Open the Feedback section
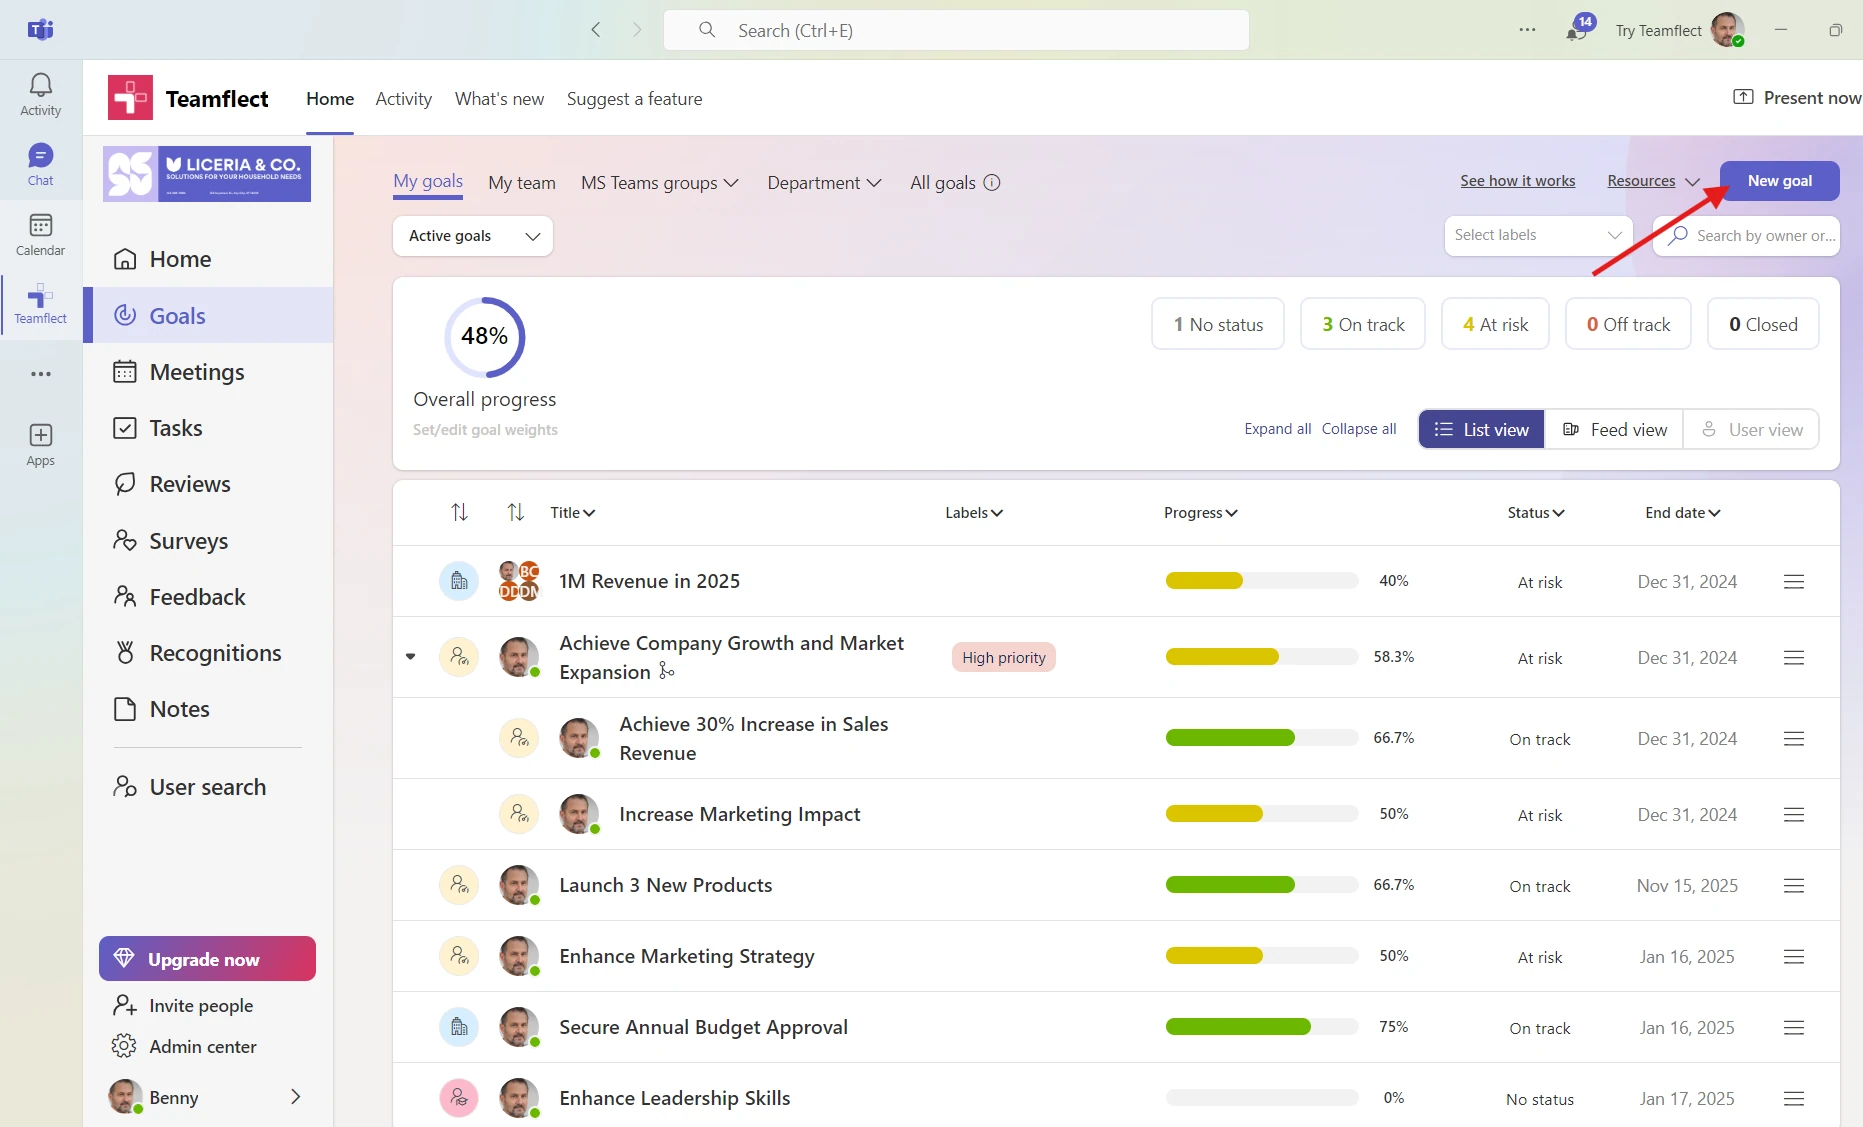Viewport: 1863px width, 1127px height. click(x=196, y=596)
